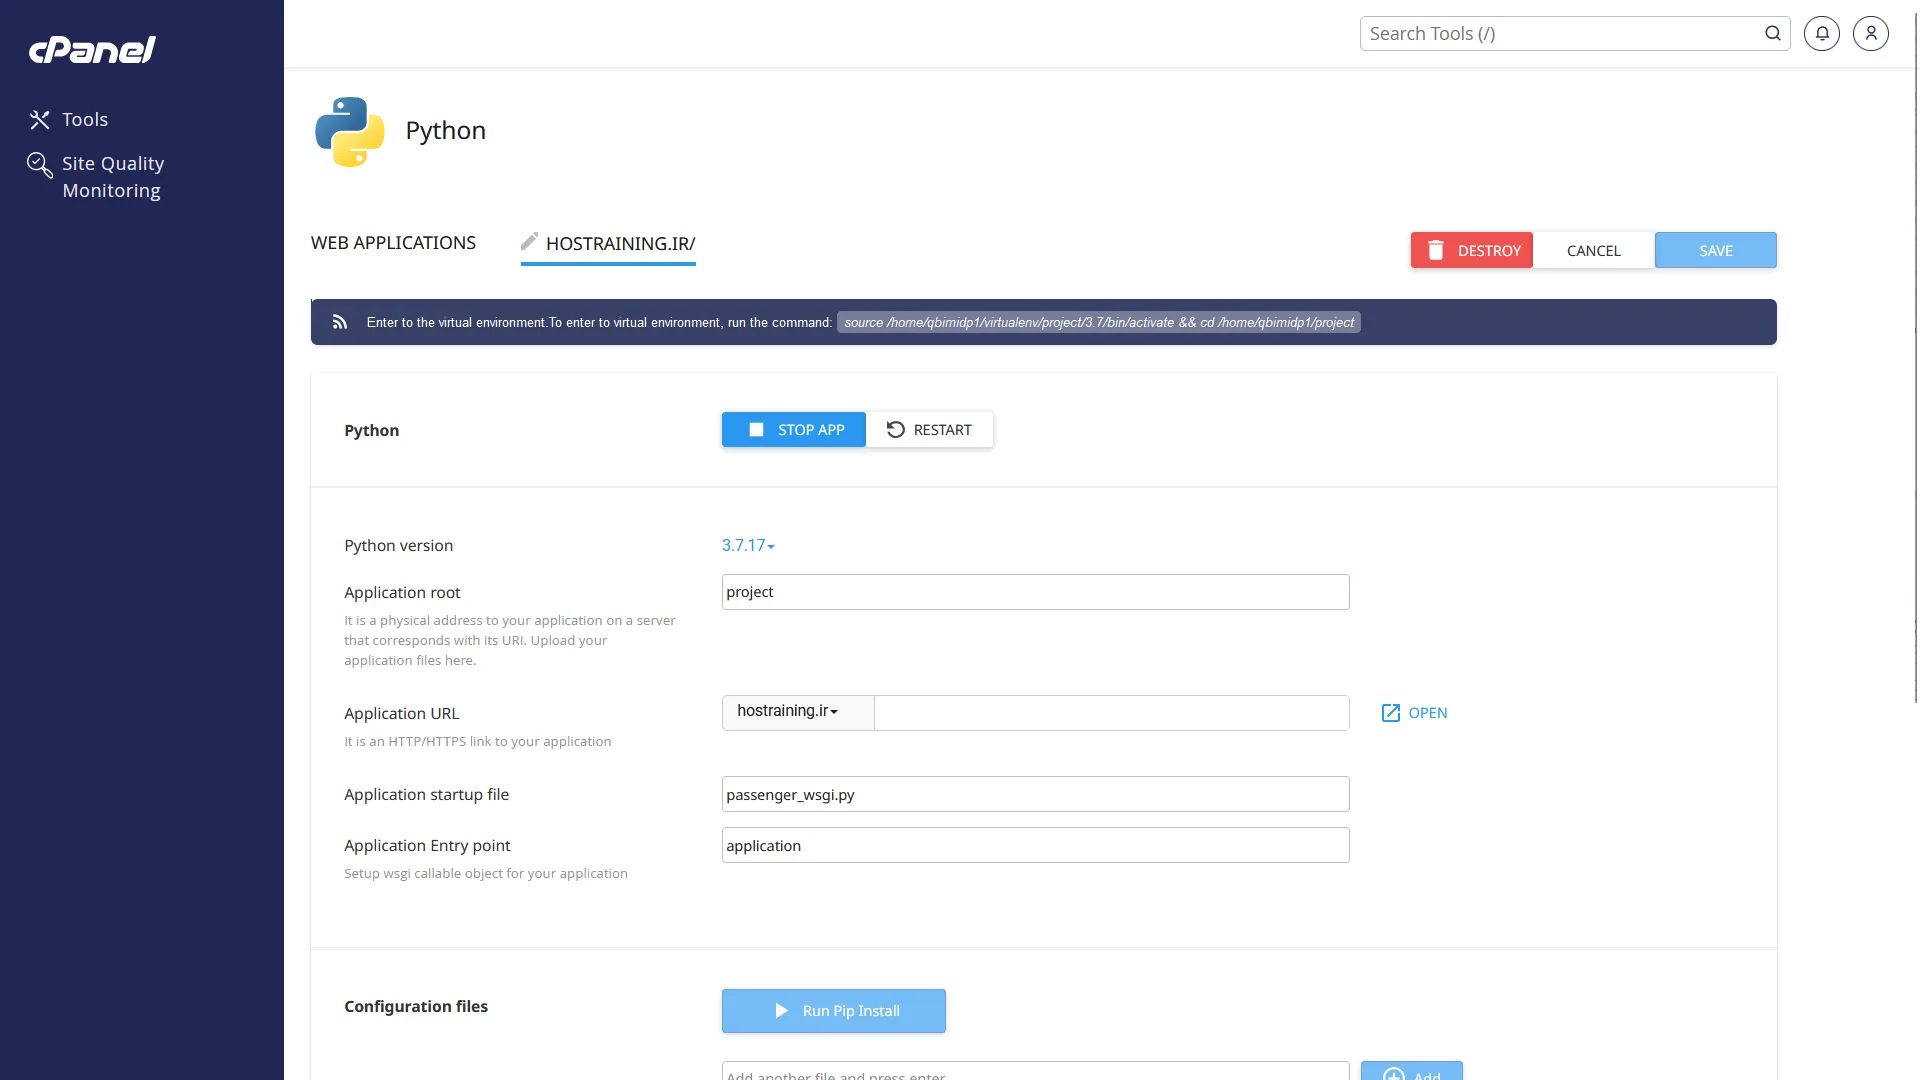Edit the Application root field

(x=1035, y=592)
